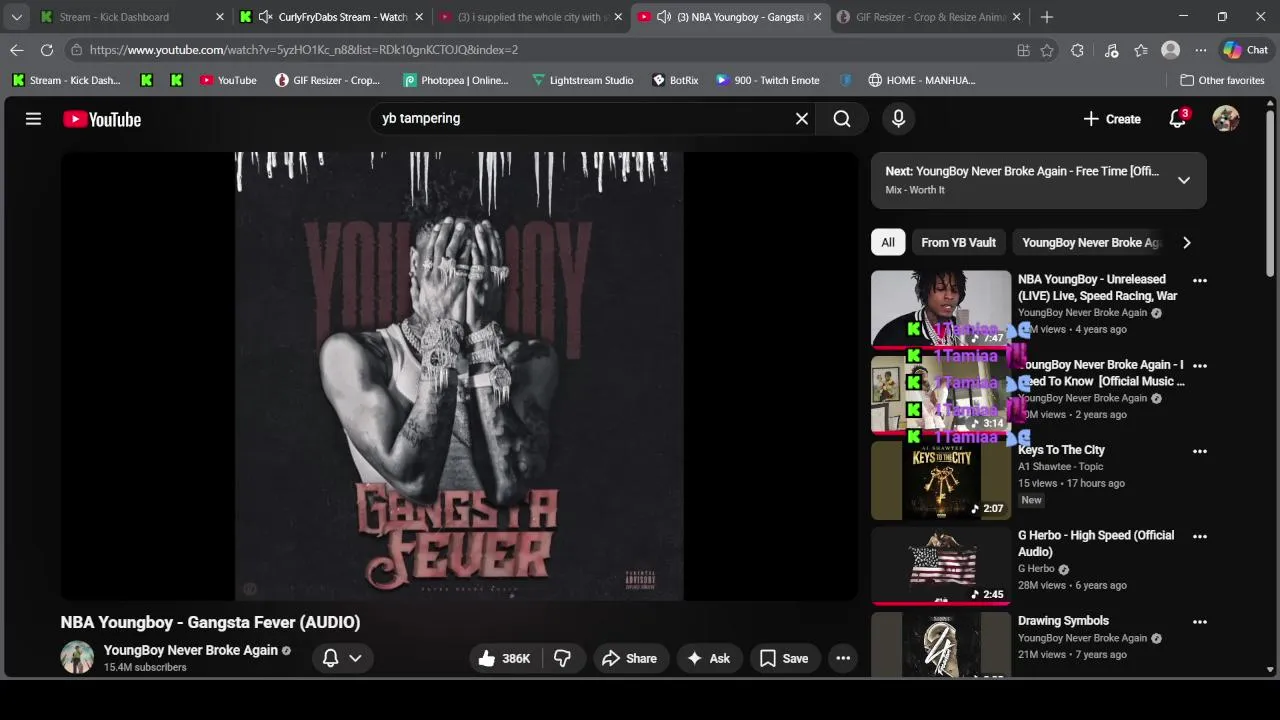The height and width of the screenshot is (720, 1280).
Task: Start voice search with microphone icon
Action: [898, 119]
